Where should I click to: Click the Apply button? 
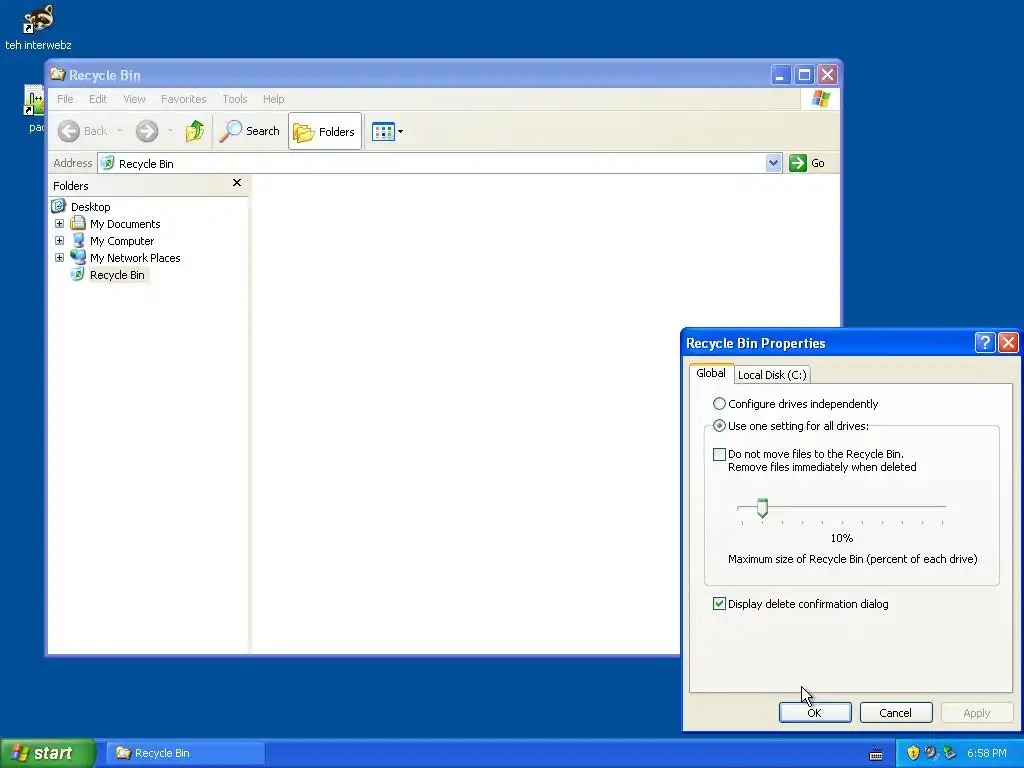tap(977, 713)
